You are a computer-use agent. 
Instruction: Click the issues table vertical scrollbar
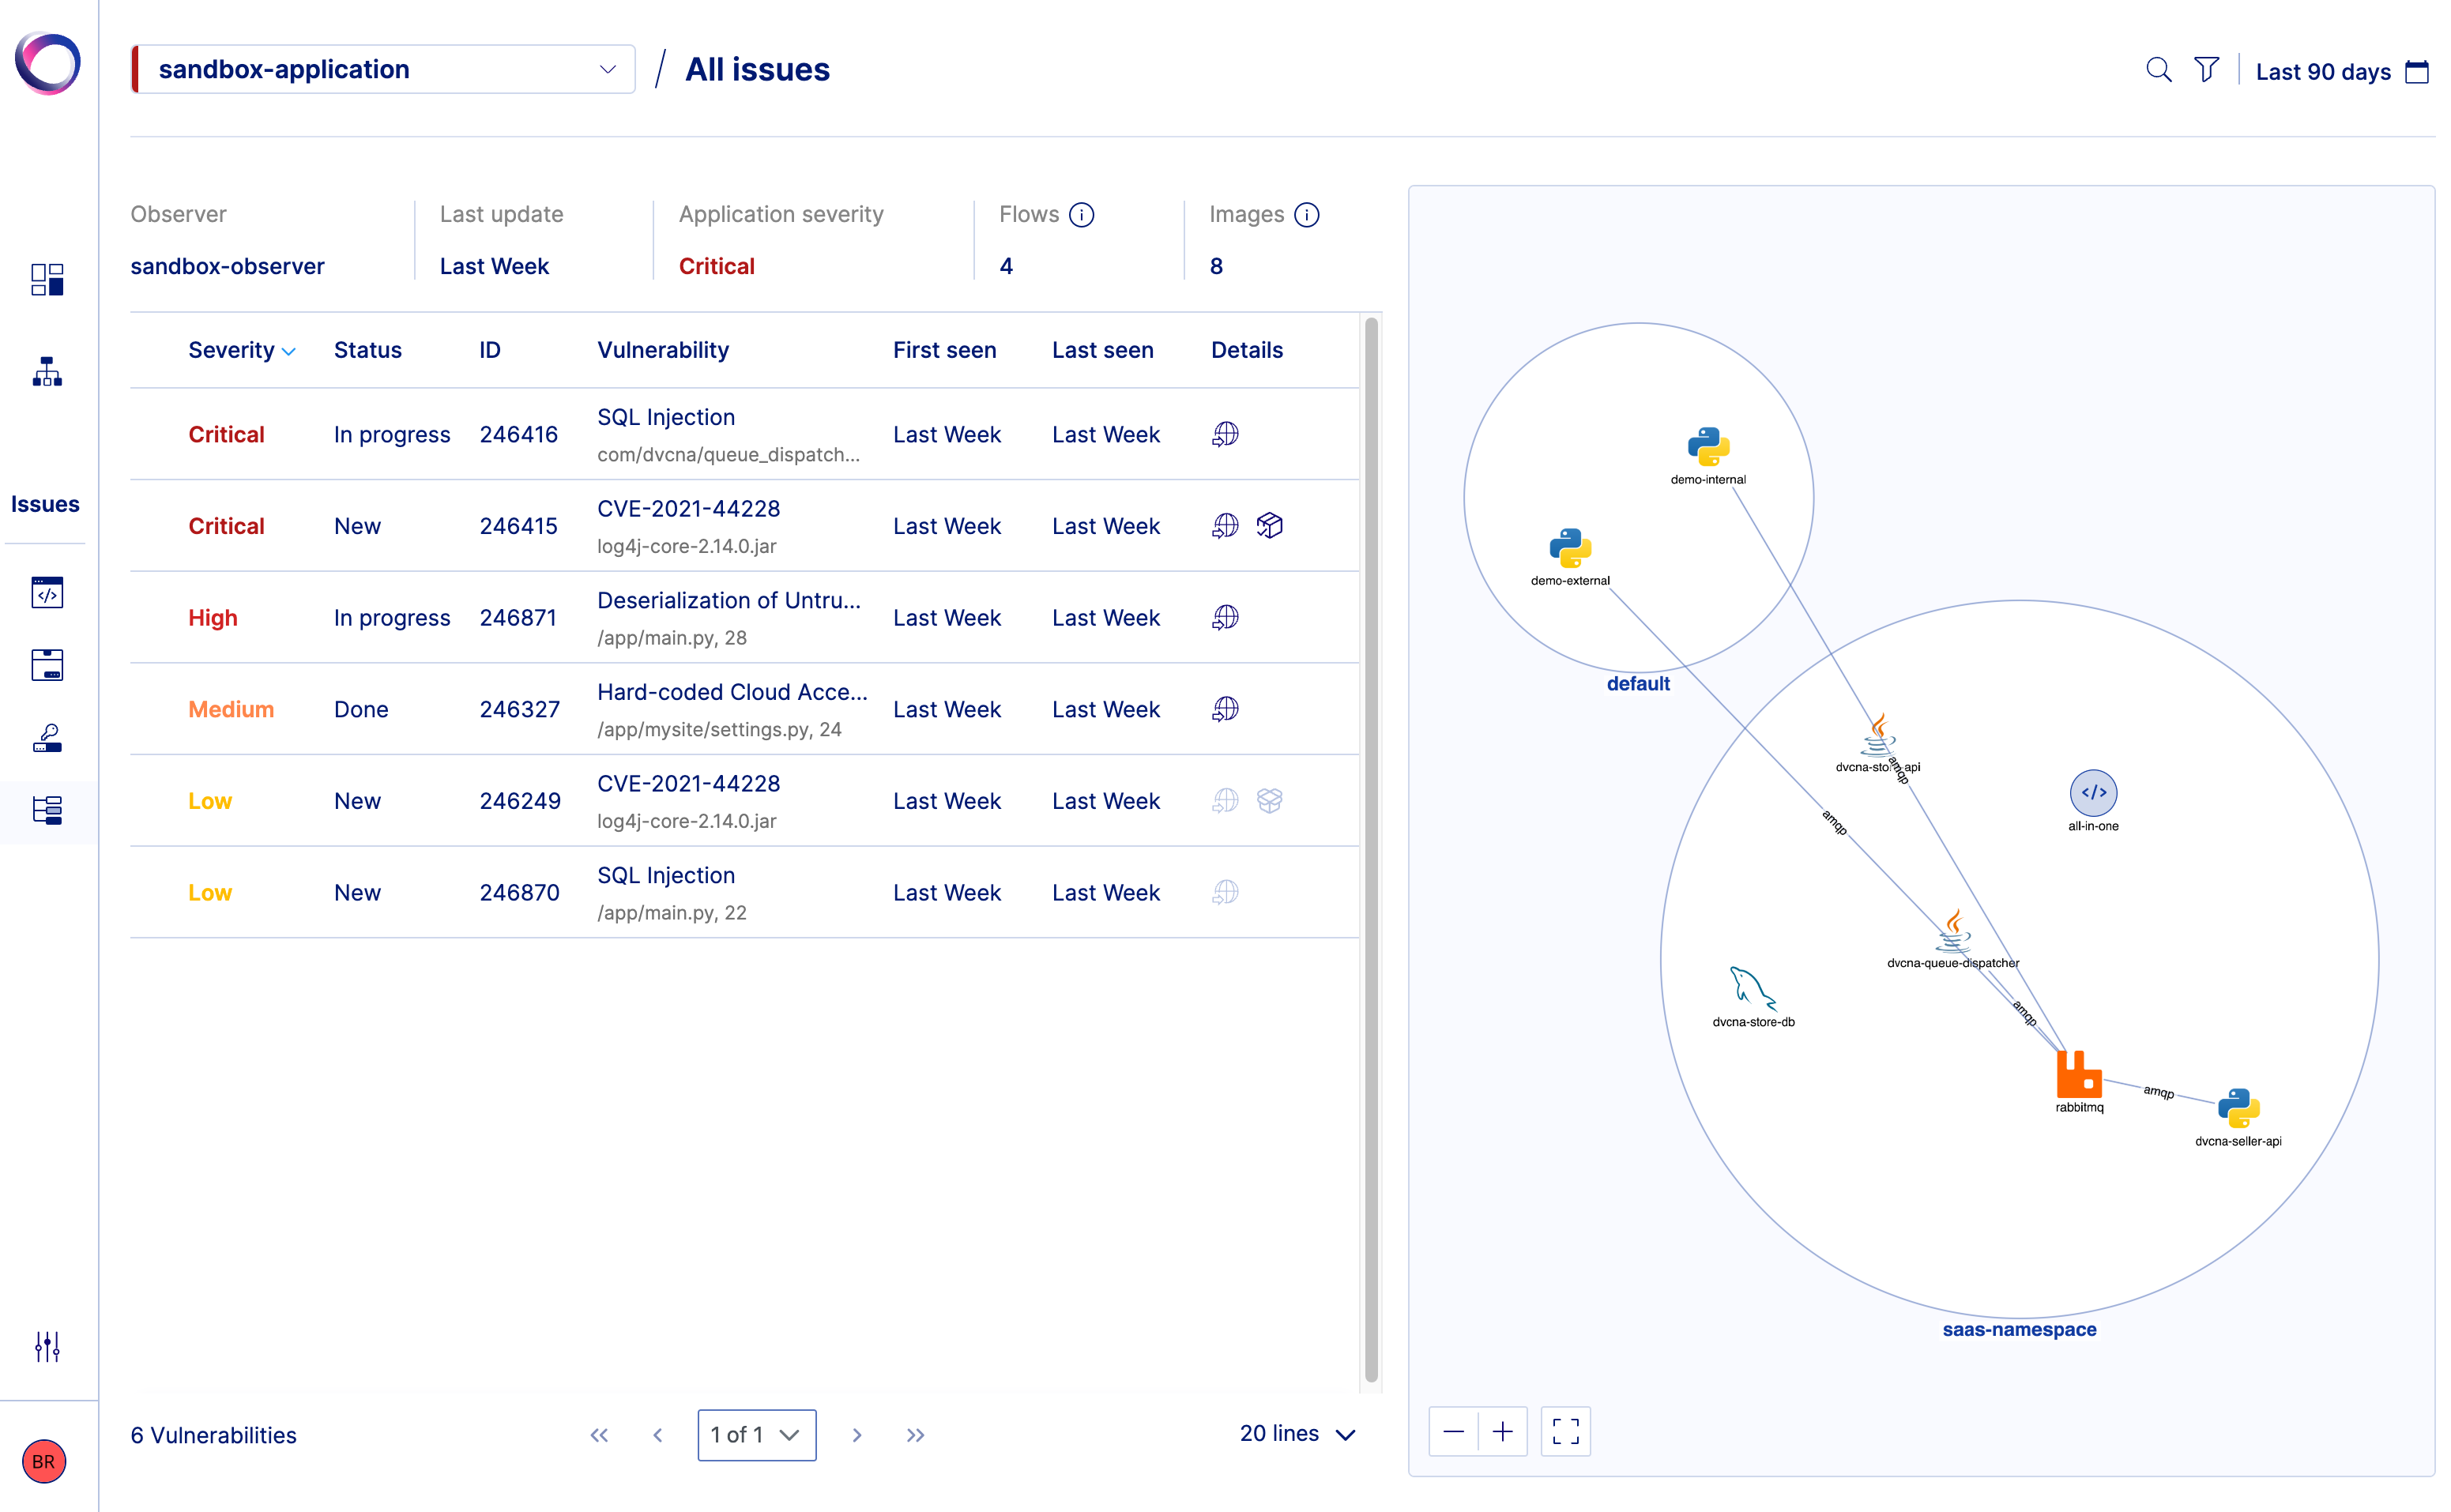point(1371,850)
